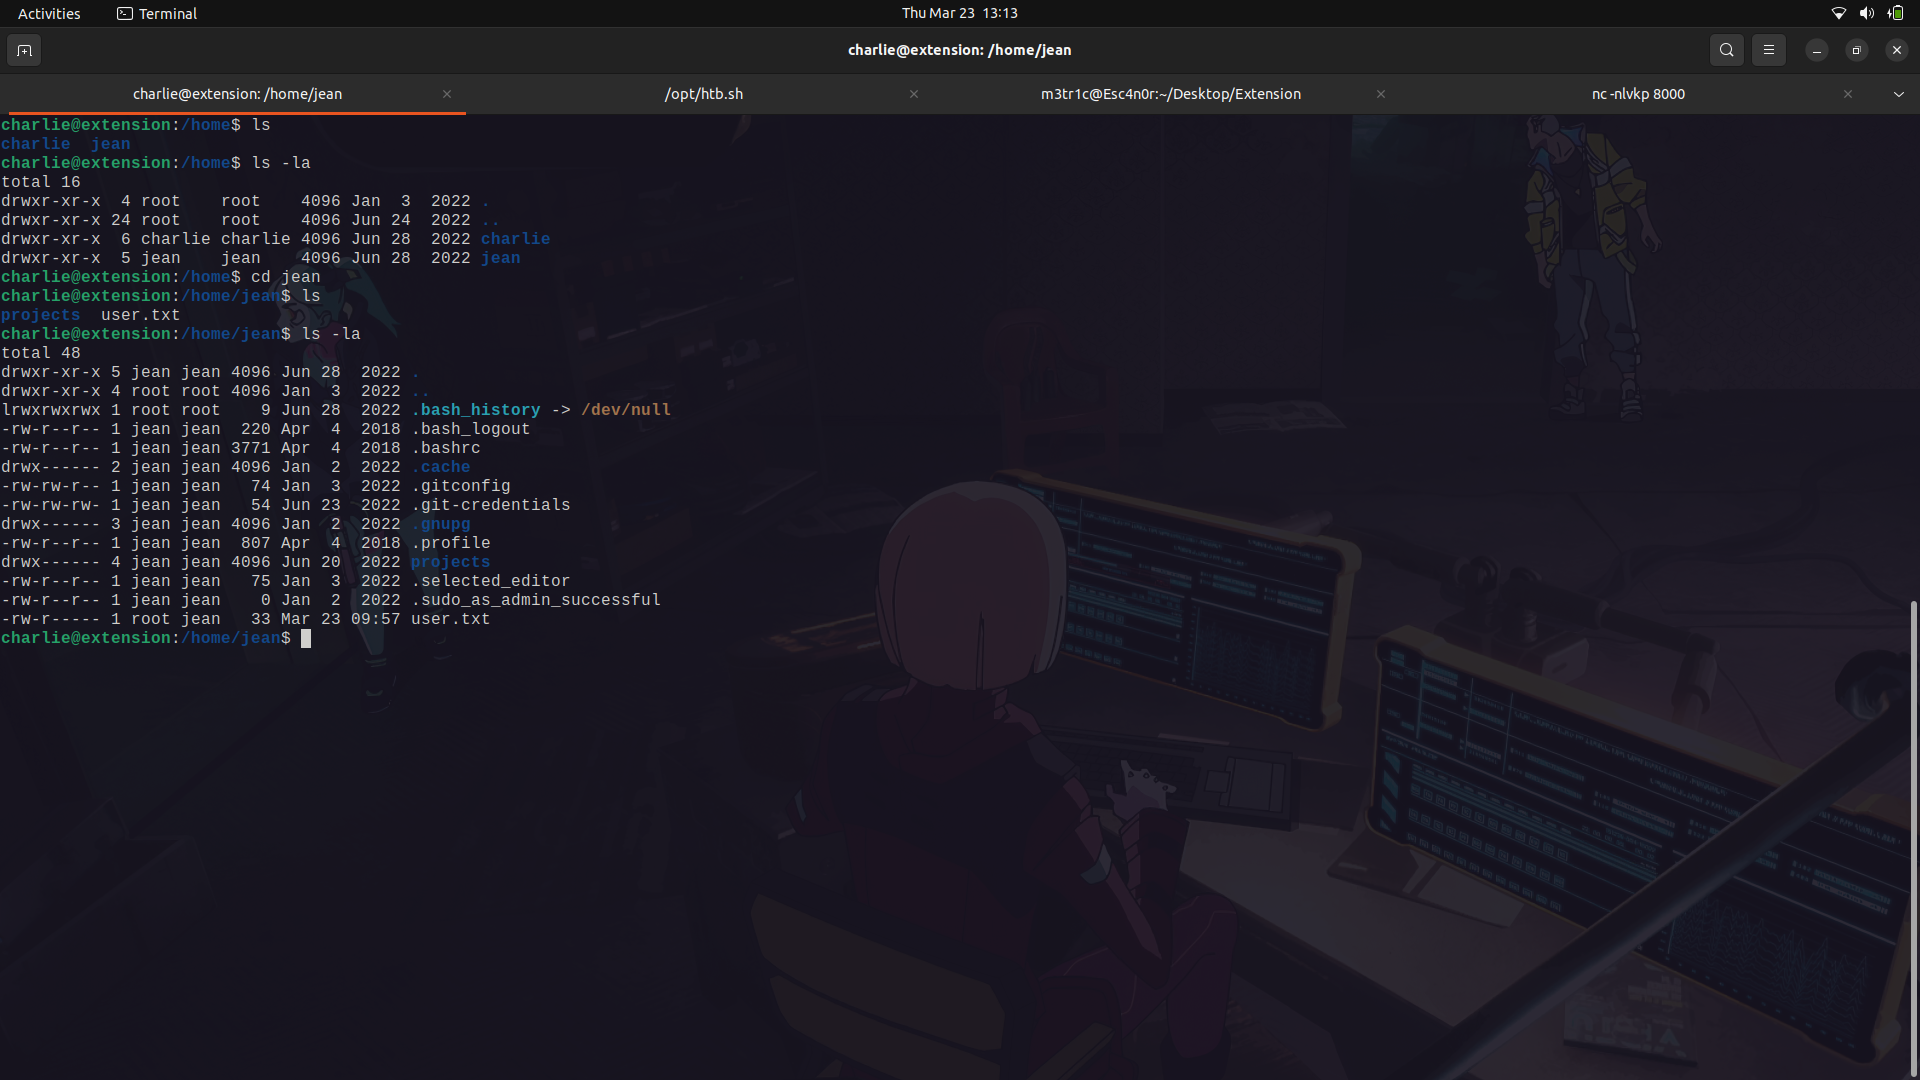Open the hamburger menu in the terminal header
Screen dimensions: 1920x1080
click(1768, 50)
